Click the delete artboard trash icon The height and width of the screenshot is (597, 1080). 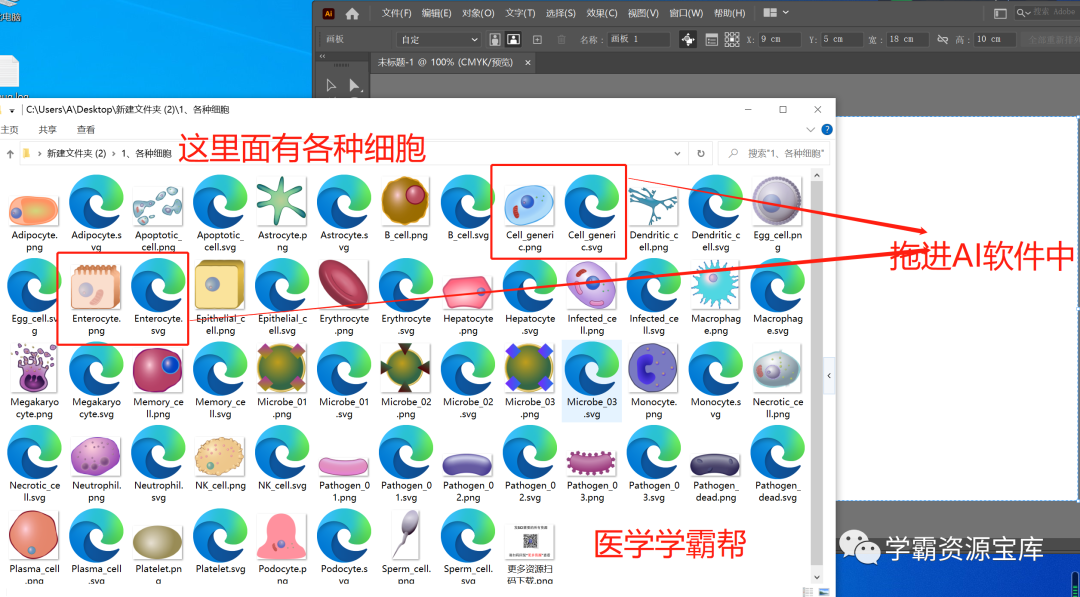coord(561,39)
